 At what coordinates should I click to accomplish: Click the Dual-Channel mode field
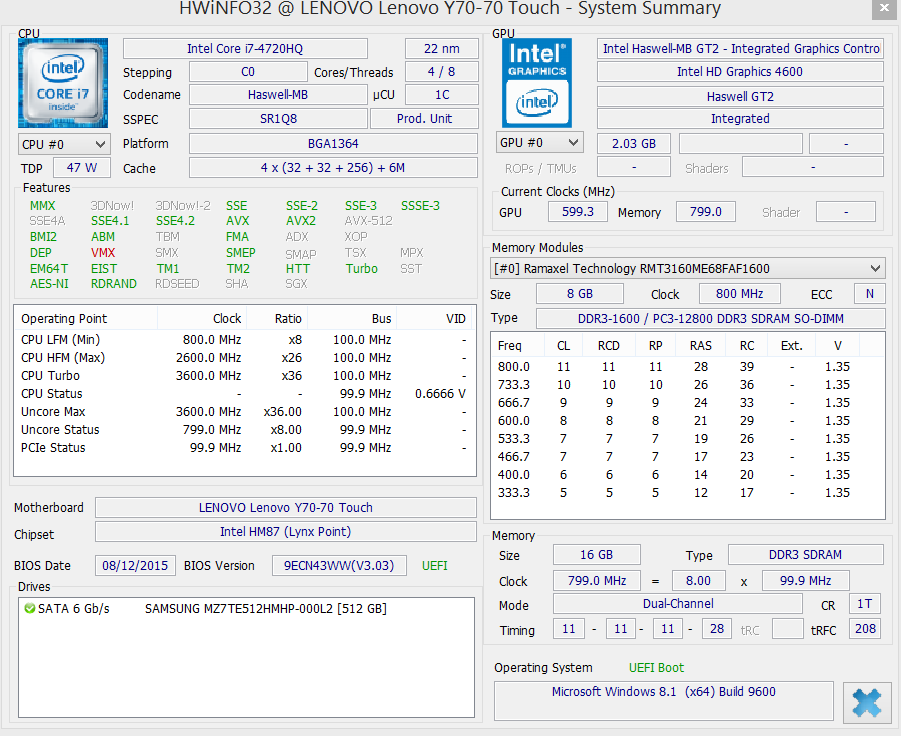678,604
